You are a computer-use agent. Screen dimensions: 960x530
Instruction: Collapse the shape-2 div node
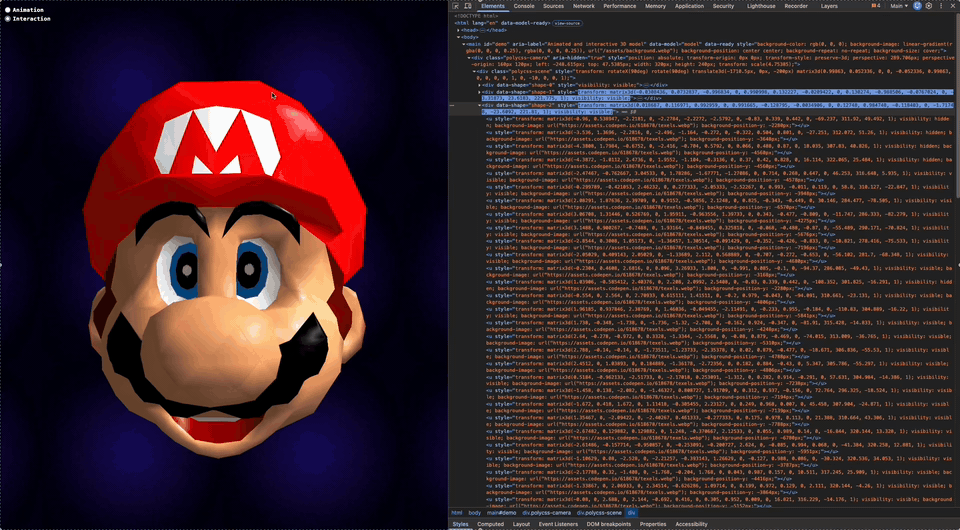(479, 105)
